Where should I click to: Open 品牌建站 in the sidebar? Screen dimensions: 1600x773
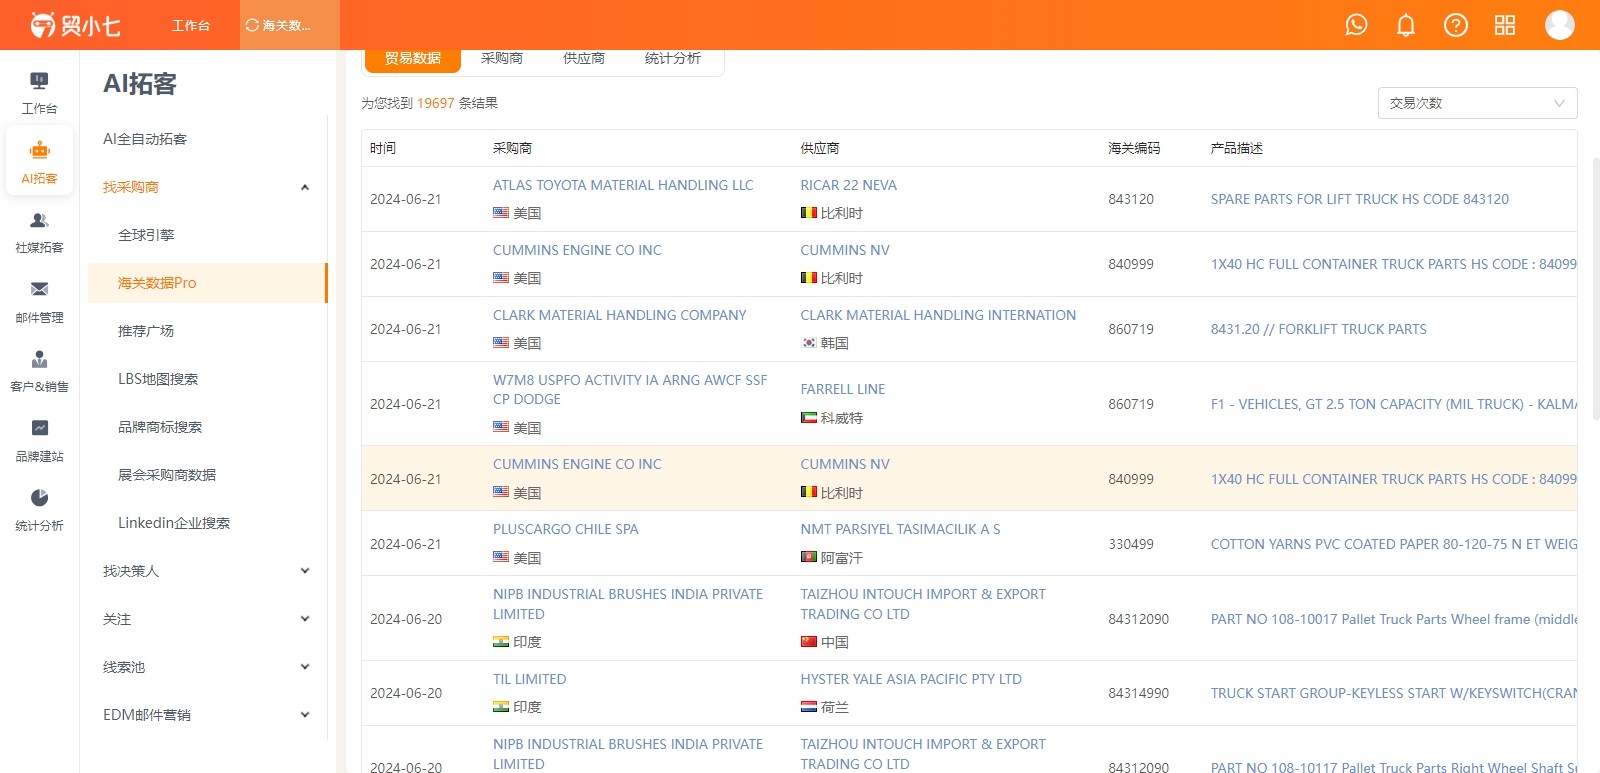click(39, 441)
